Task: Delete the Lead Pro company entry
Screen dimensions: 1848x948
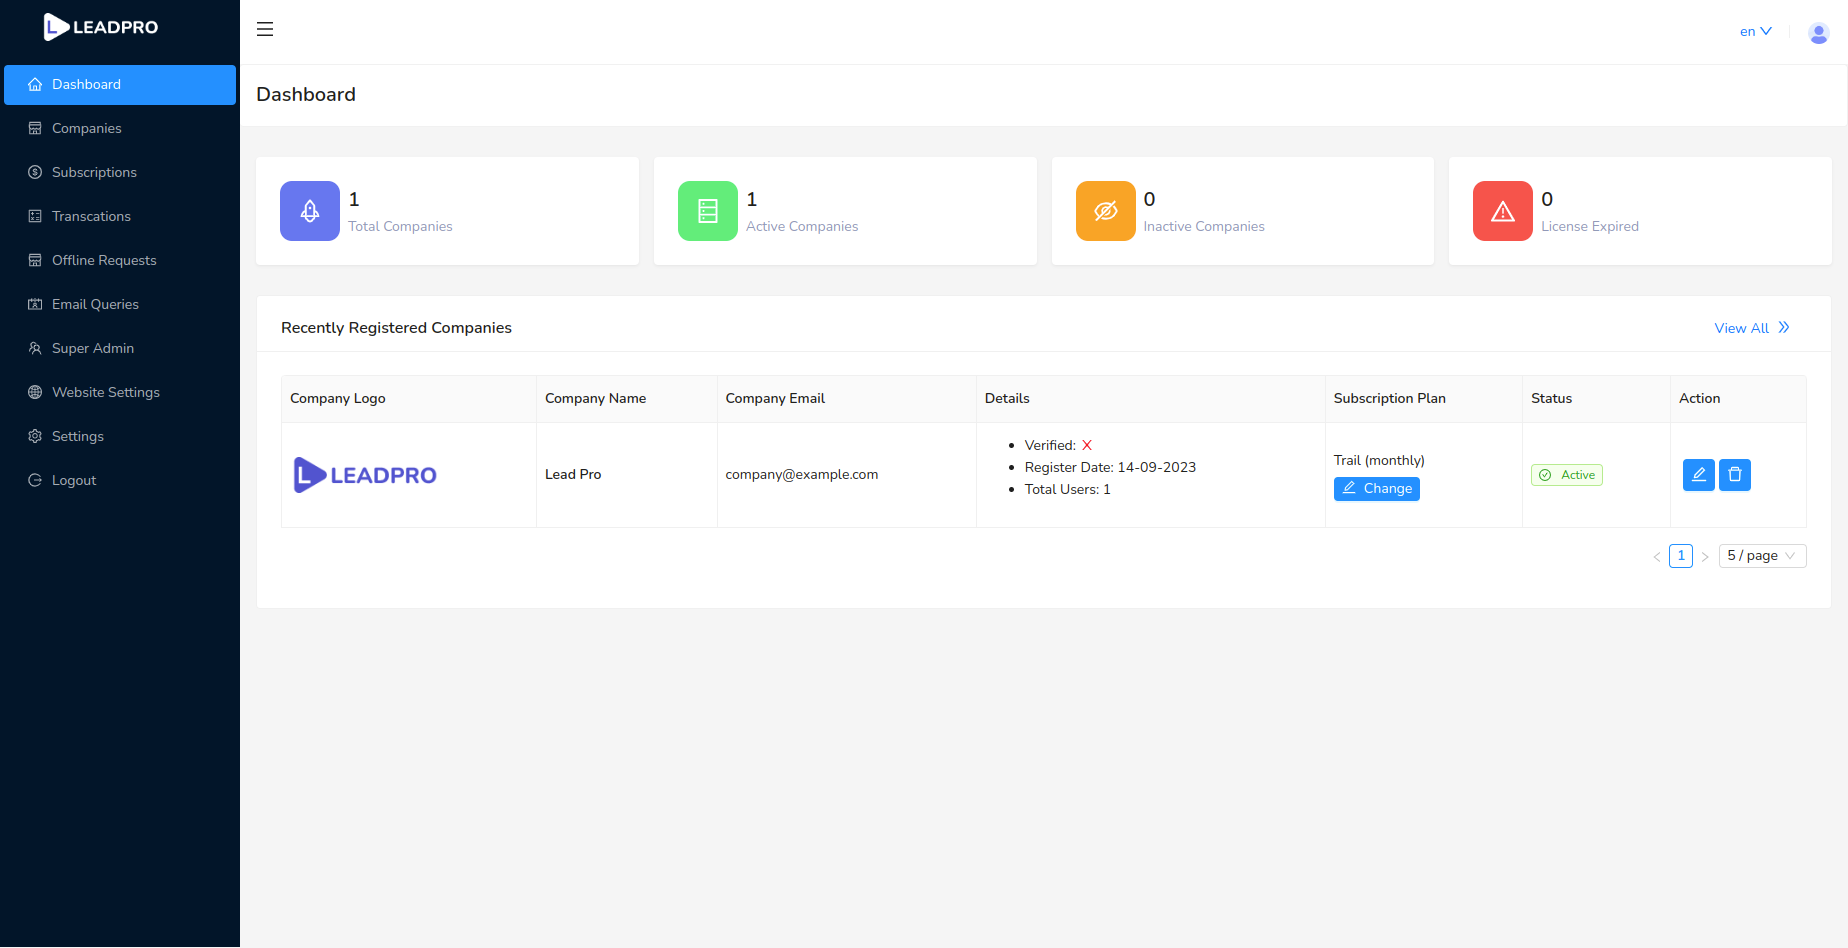Action: (x=1735, y=475)
